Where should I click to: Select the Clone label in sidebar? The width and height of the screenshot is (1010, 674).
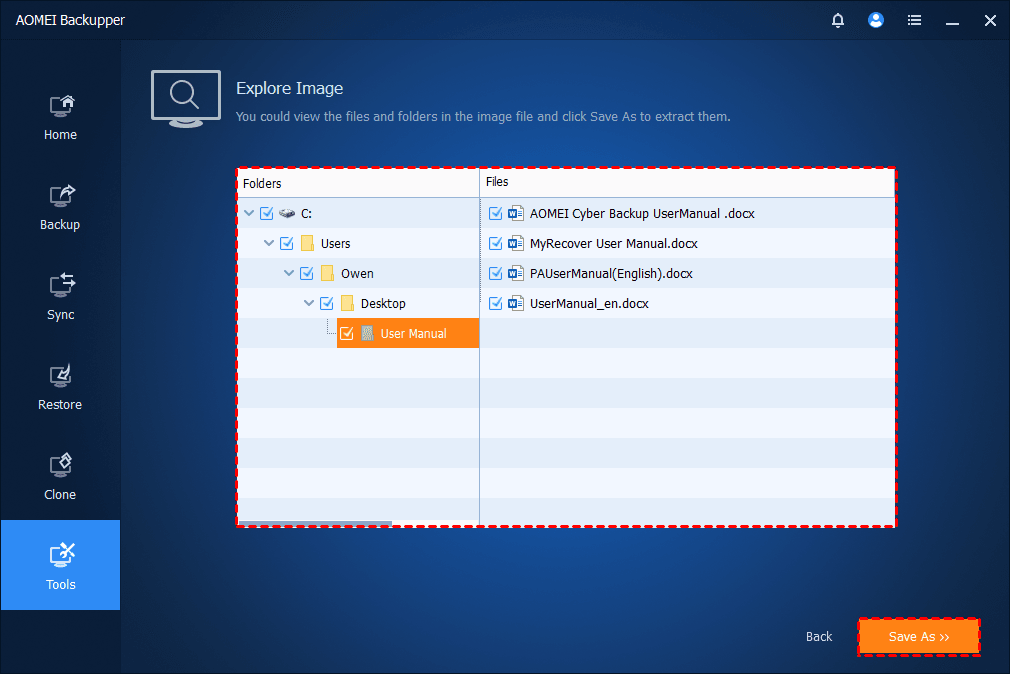point(60,495)
